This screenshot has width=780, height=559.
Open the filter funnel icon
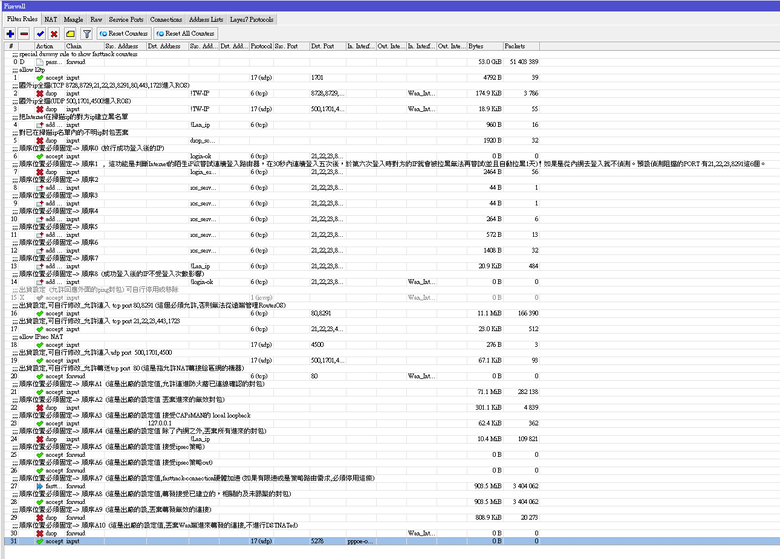[87, 34]
